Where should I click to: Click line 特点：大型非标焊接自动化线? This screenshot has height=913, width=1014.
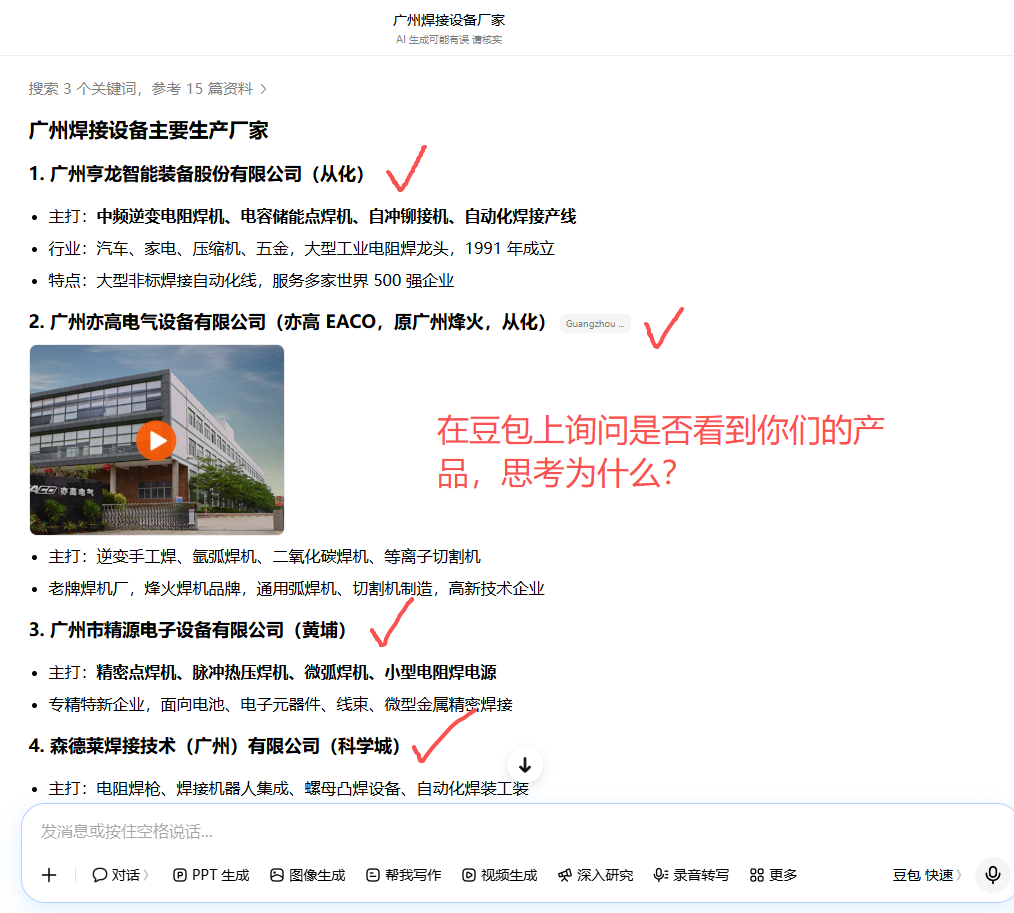click(251, 281)
